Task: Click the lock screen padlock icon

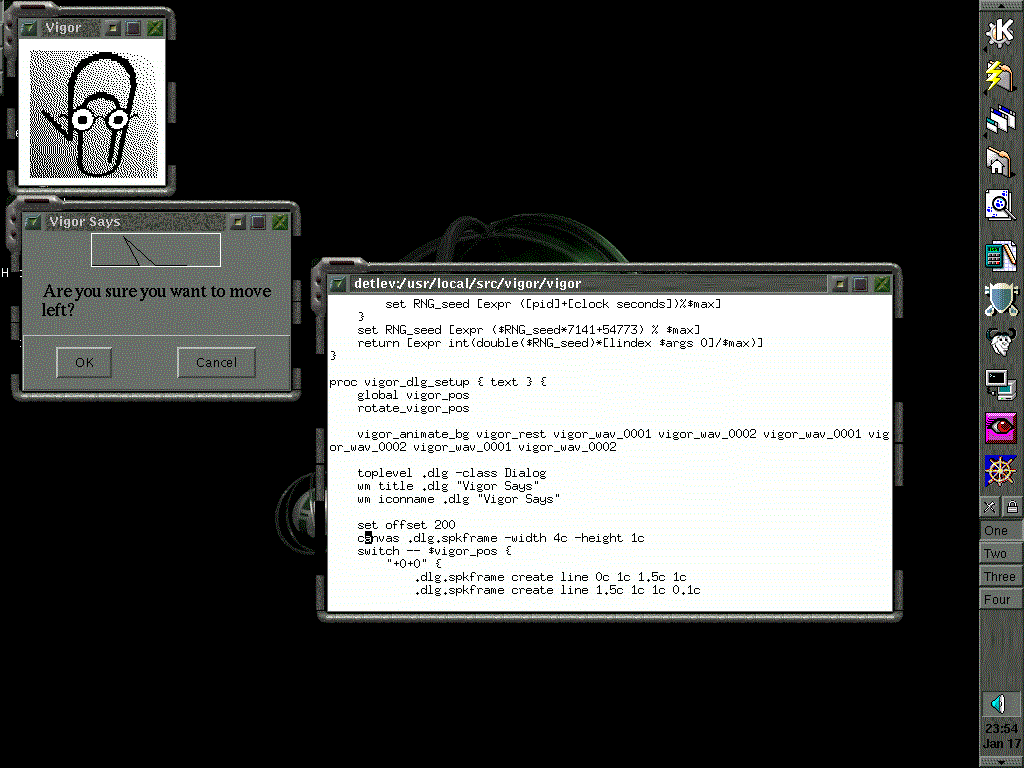Action: tap(1012, 507)
